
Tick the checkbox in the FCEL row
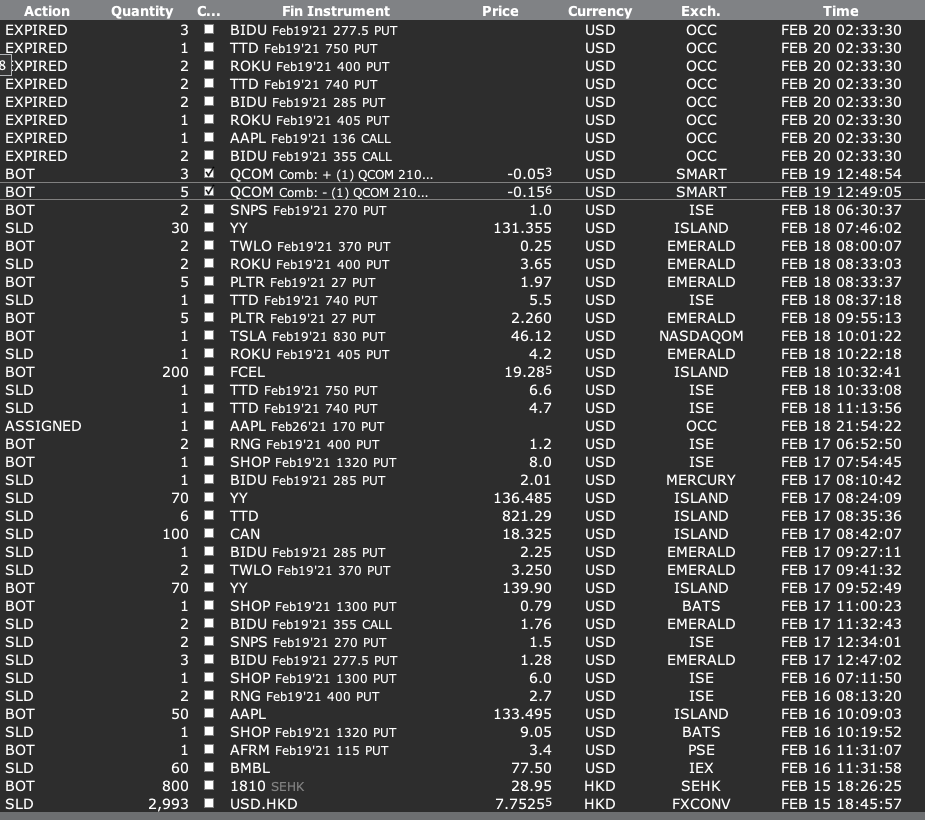[209, 371]
